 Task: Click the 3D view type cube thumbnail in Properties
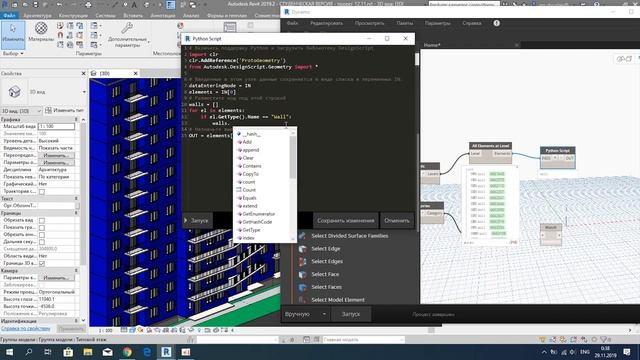coord(14,92)
